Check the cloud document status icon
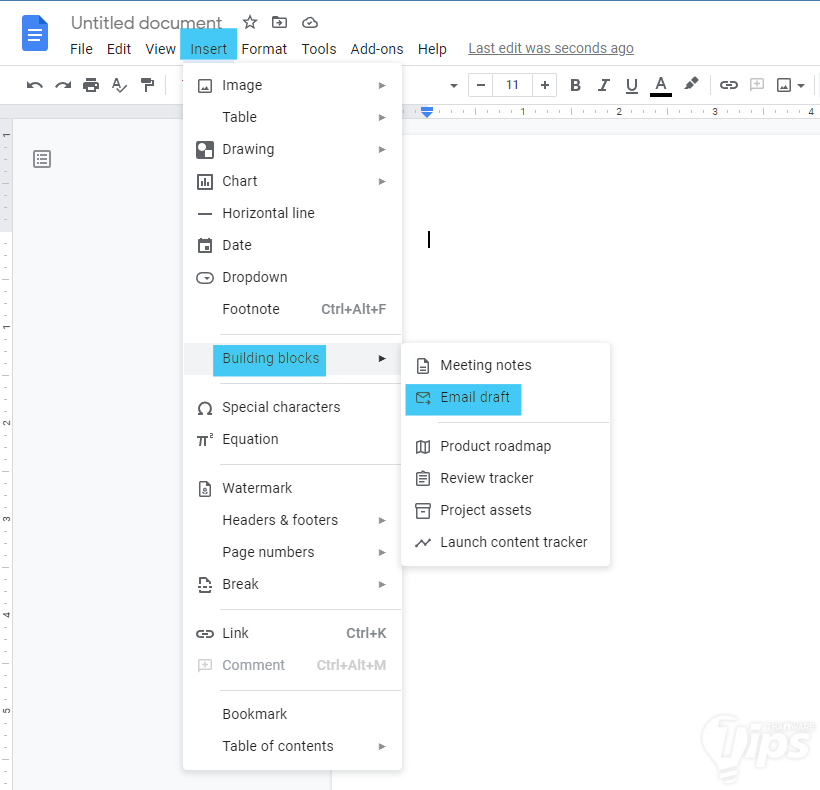Screen dimensions: 820x790 (x=310, y=22)
